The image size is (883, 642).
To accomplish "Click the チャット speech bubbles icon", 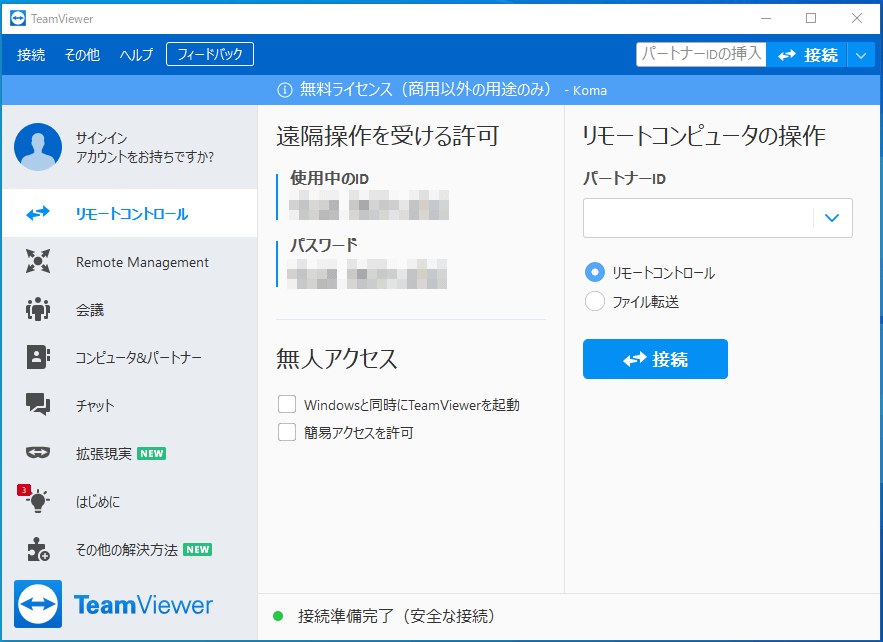I will (38, 404).
